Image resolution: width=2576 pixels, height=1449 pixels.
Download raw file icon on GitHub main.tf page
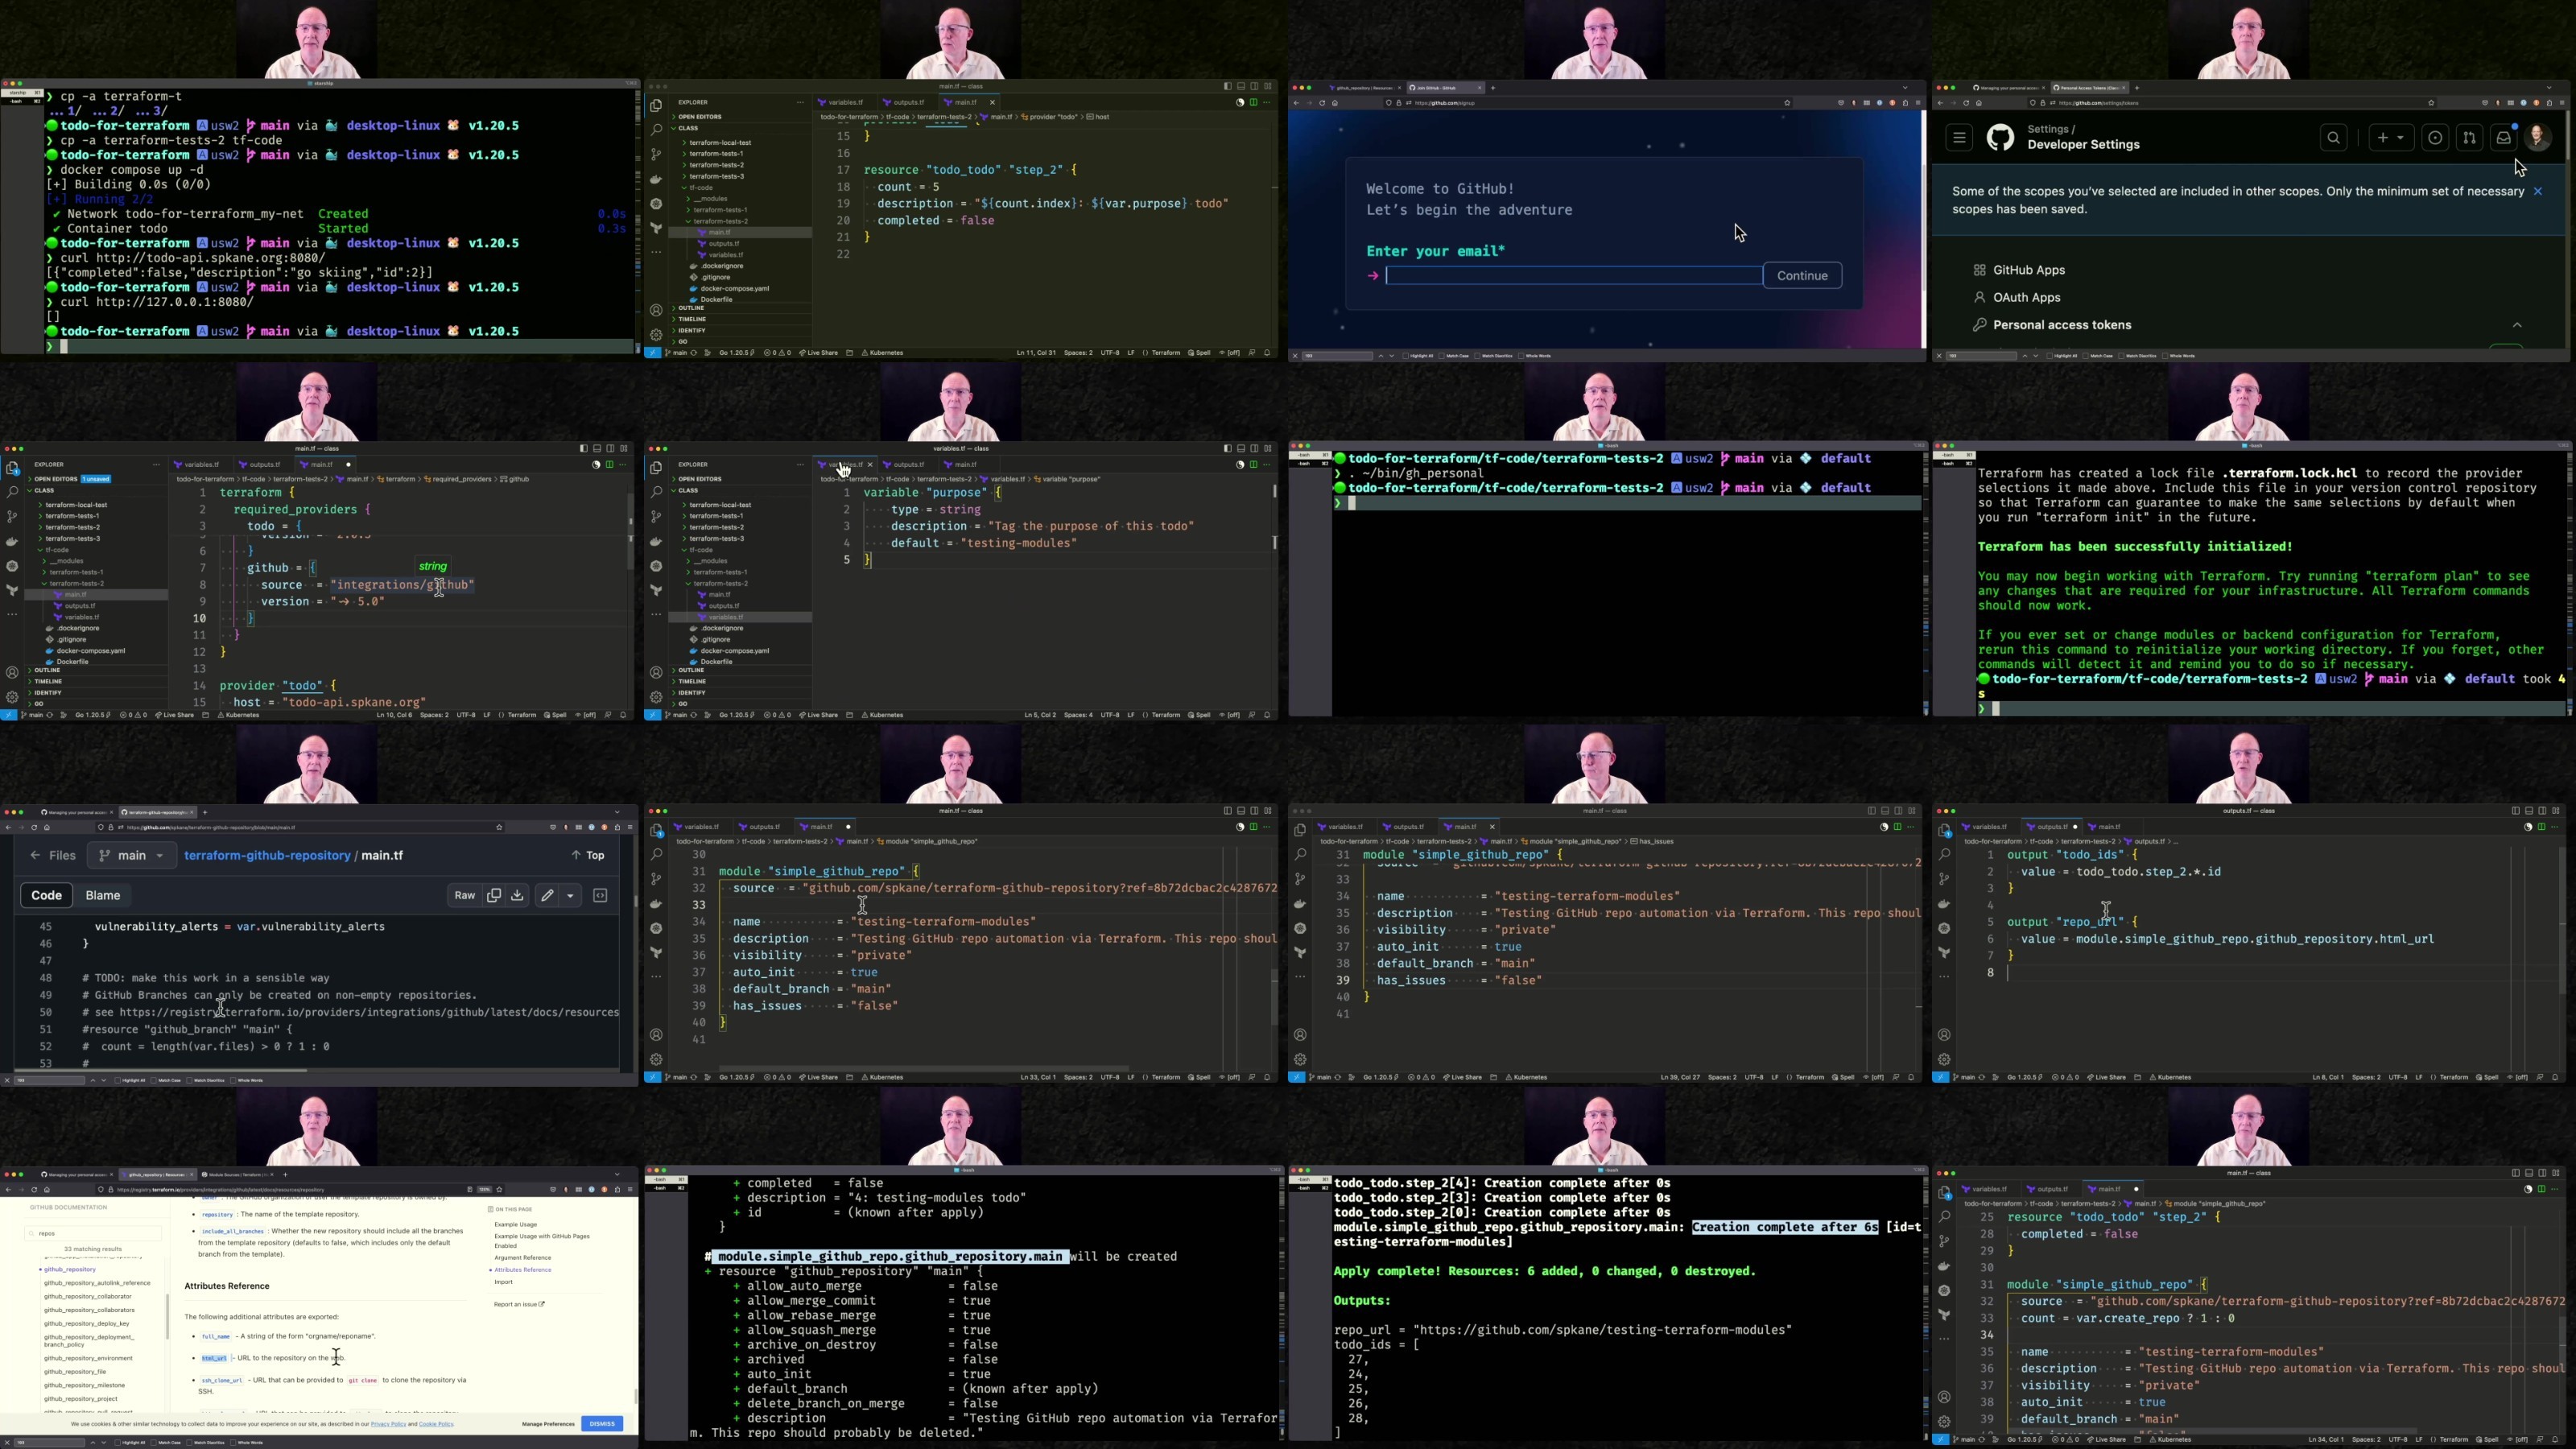(518, 896)
